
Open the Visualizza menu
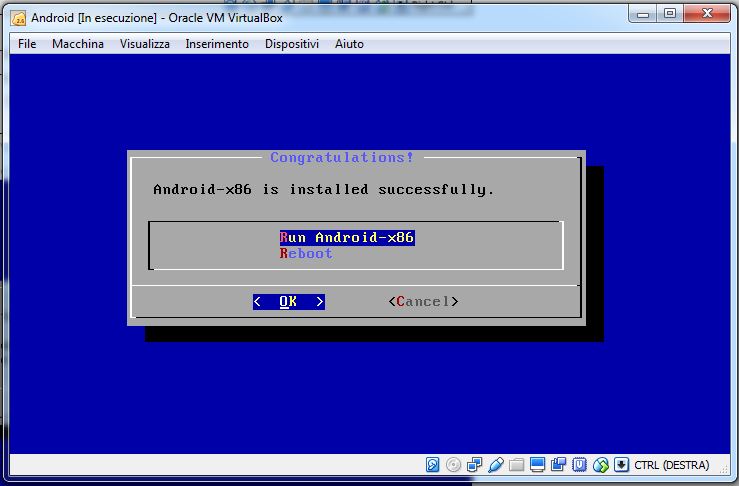coord(145,44)
